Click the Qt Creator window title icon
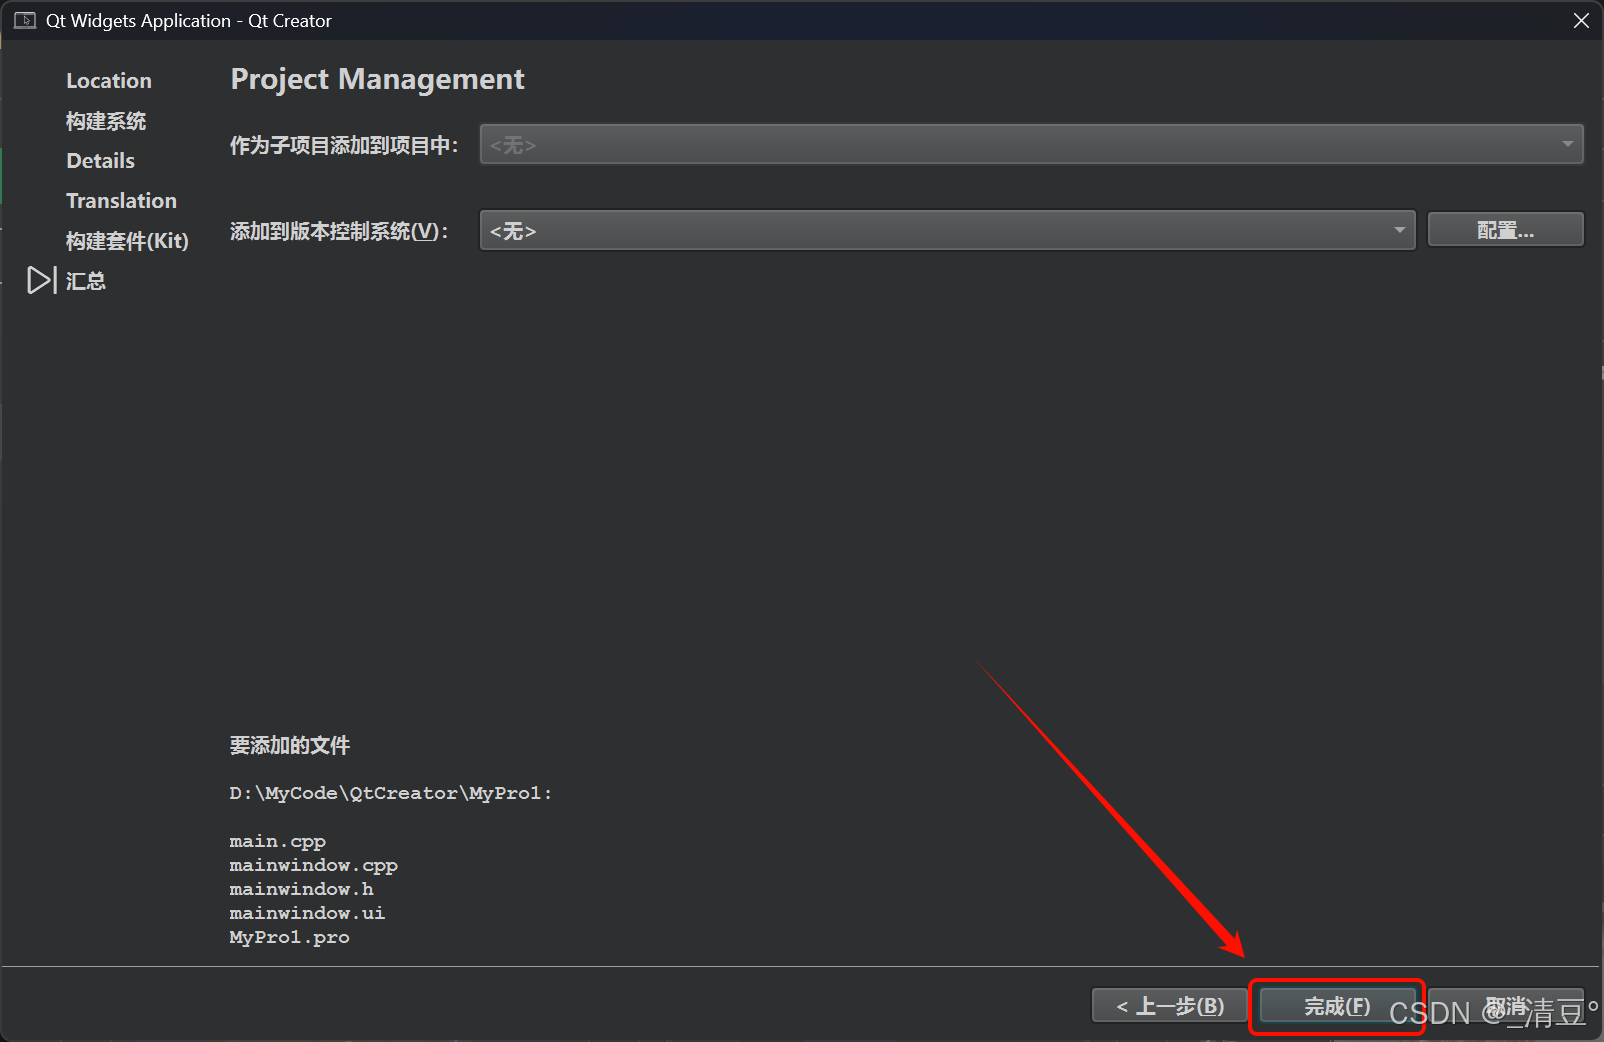 [x=25, y=20]
